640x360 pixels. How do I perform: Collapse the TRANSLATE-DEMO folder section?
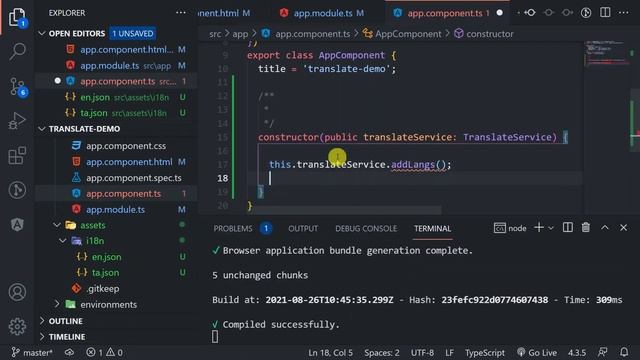click(x=42, y=129)
